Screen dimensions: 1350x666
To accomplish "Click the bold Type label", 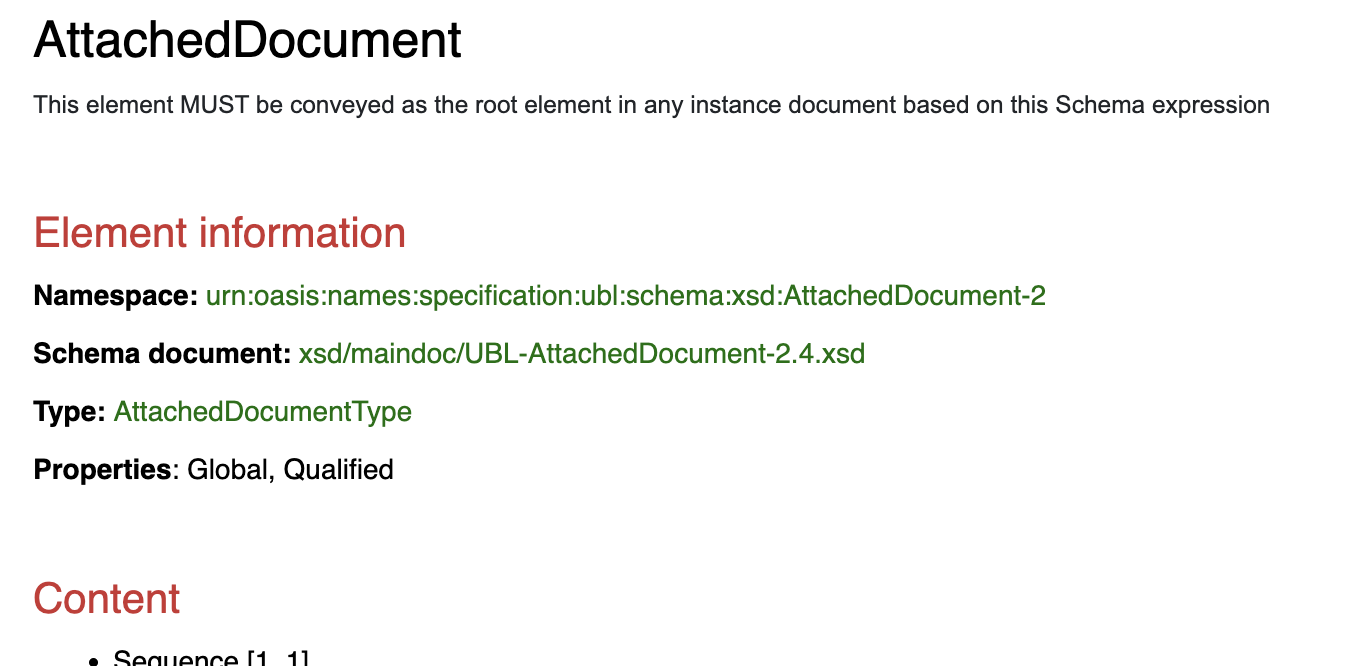I will pos(69,412).
